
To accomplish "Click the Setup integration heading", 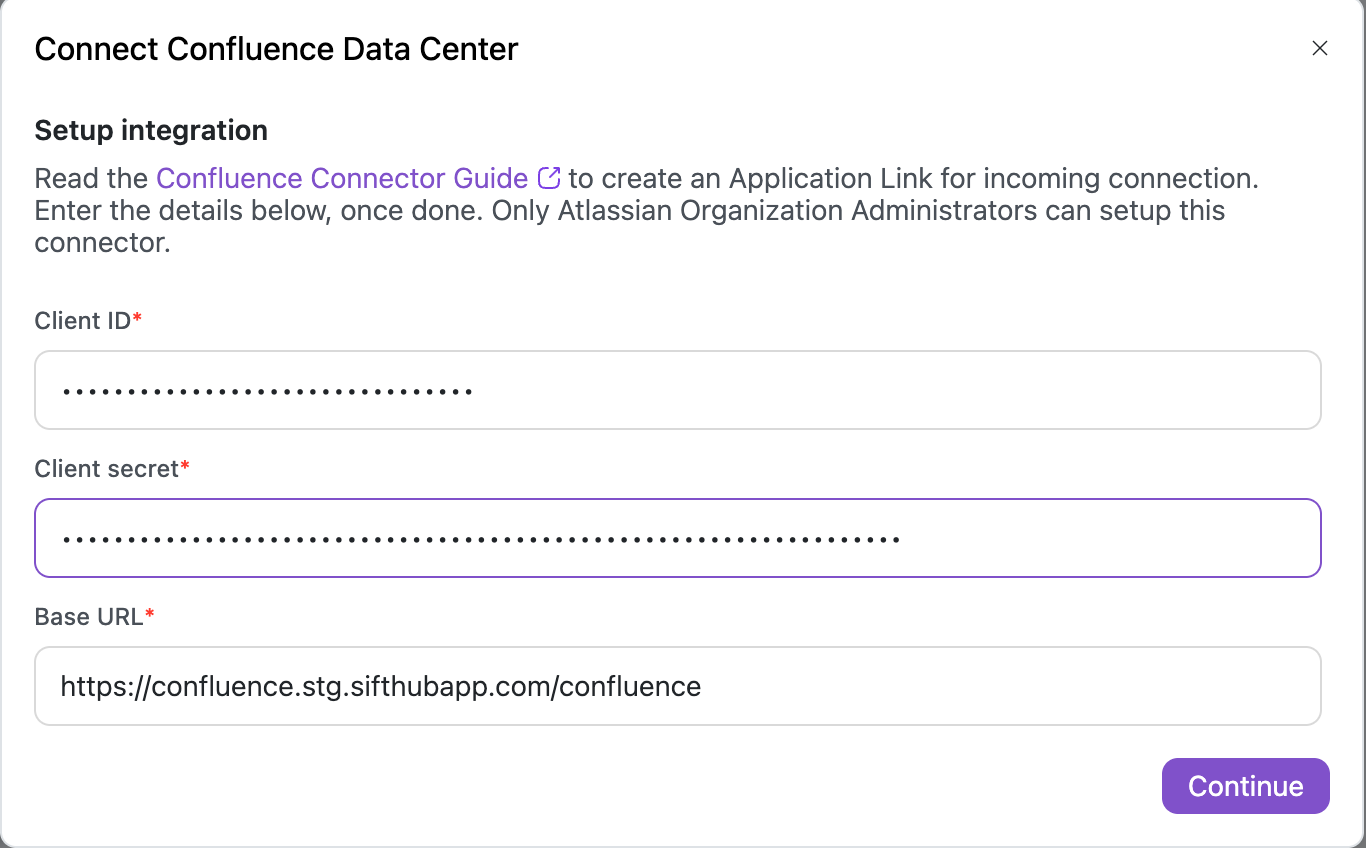I will click(151, 131).
